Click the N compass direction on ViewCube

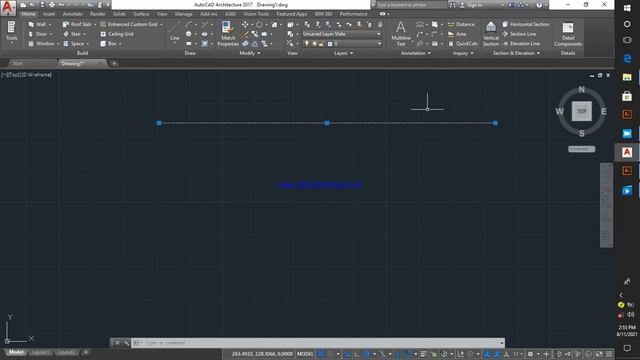coord(582,89)
